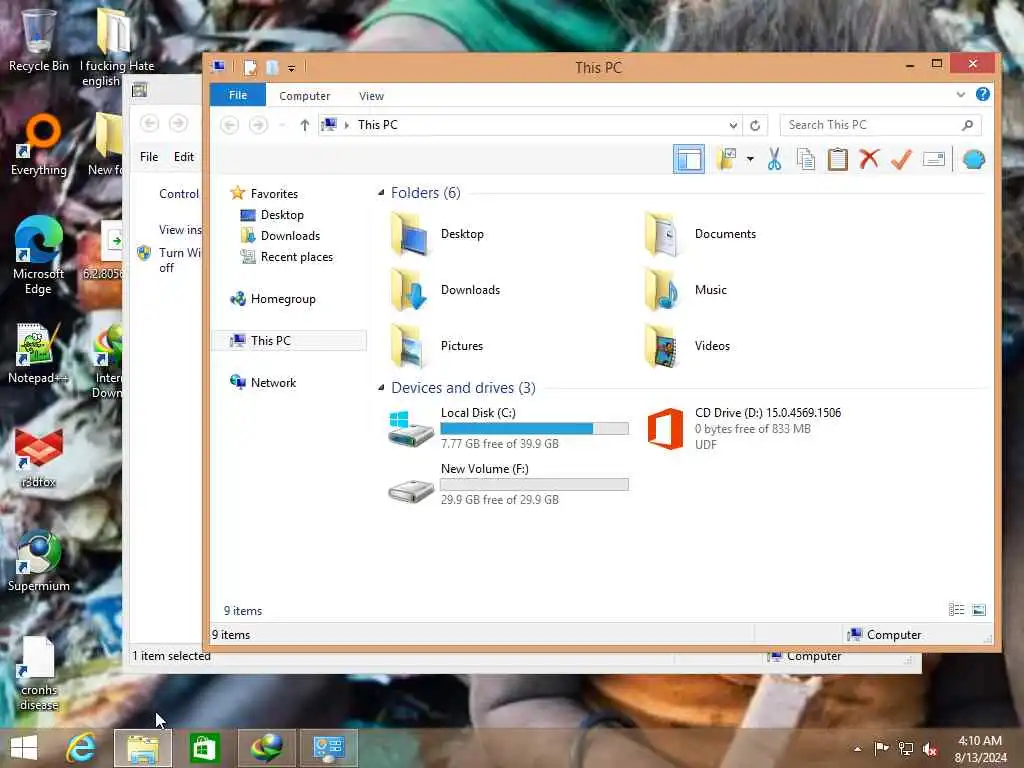Expand the address bar history dropdown
1024x768 pixels.
733,125
